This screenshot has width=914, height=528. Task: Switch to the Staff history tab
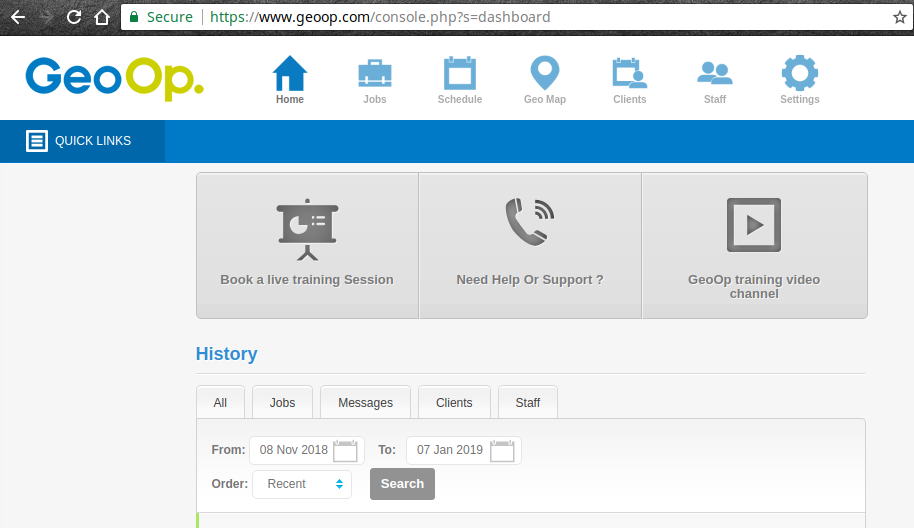pyautogui.click(x=528, y=403)
